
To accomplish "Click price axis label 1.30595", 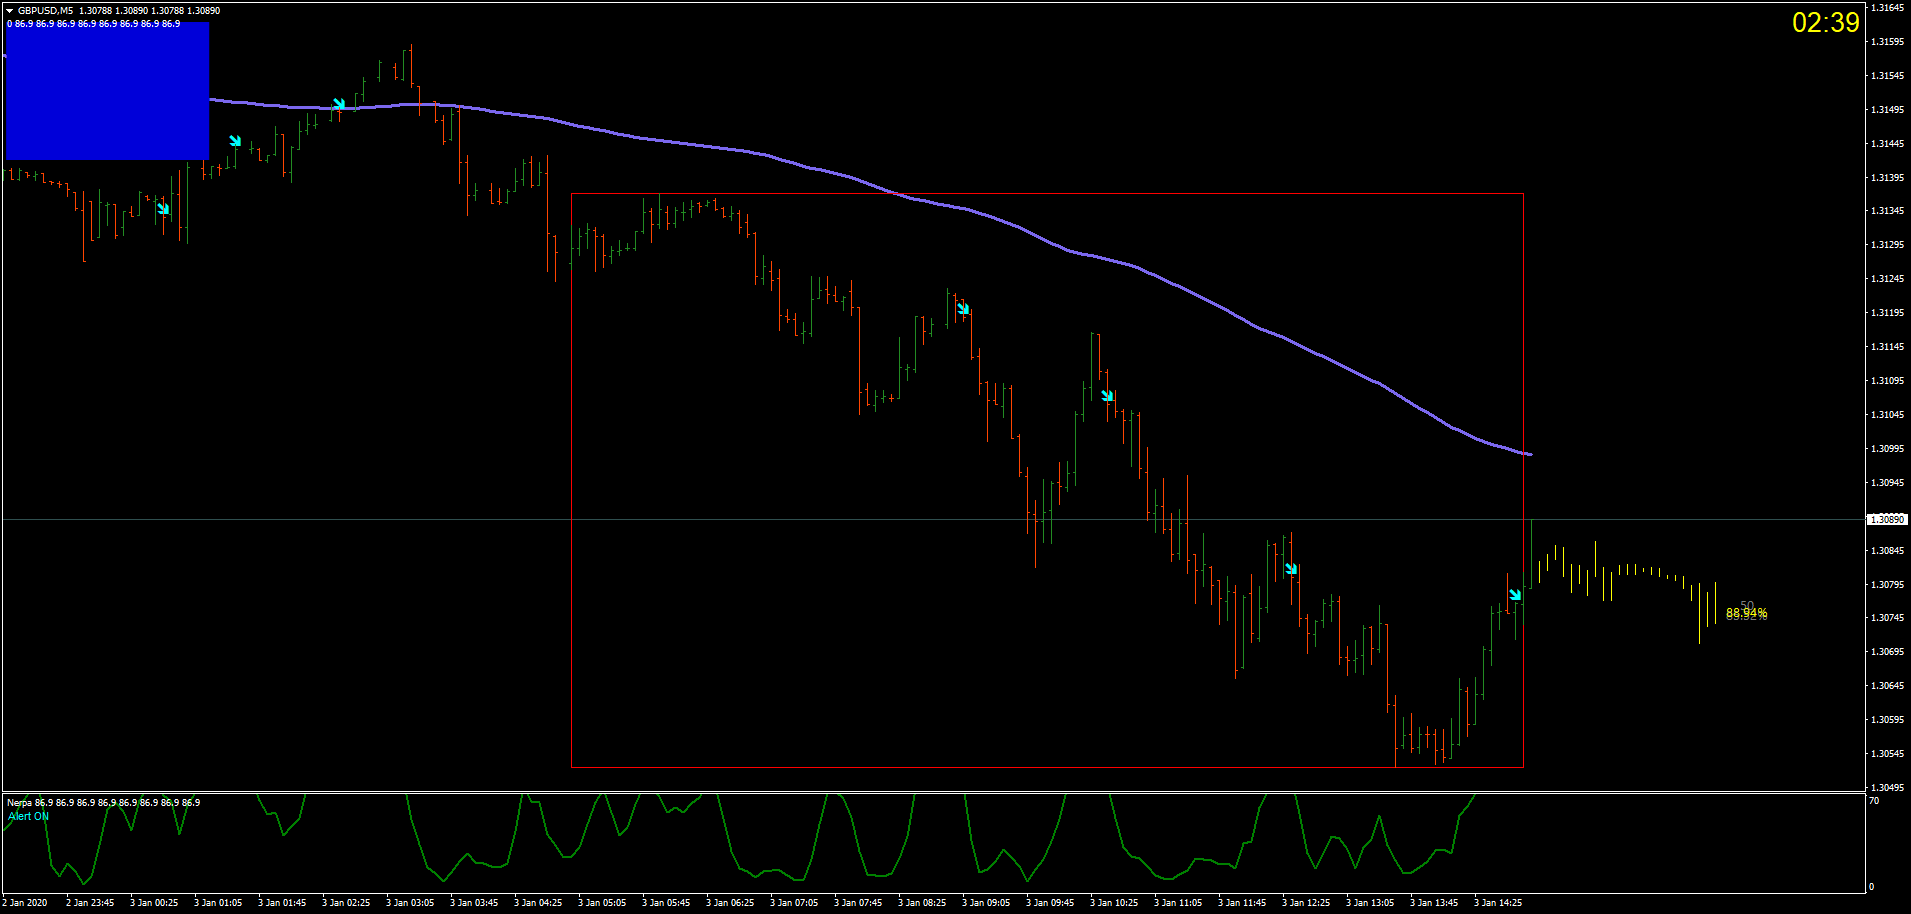I will 1887,720.
